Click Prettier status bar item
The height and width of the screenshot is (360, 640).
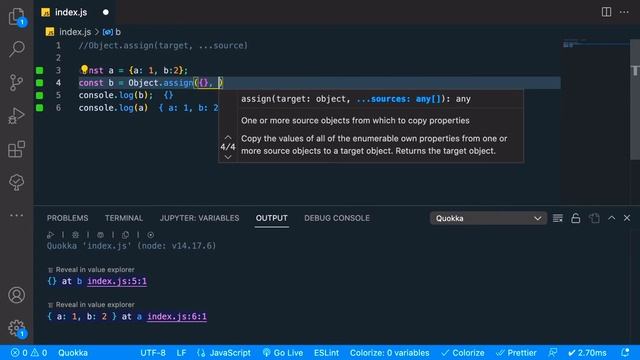516,353
